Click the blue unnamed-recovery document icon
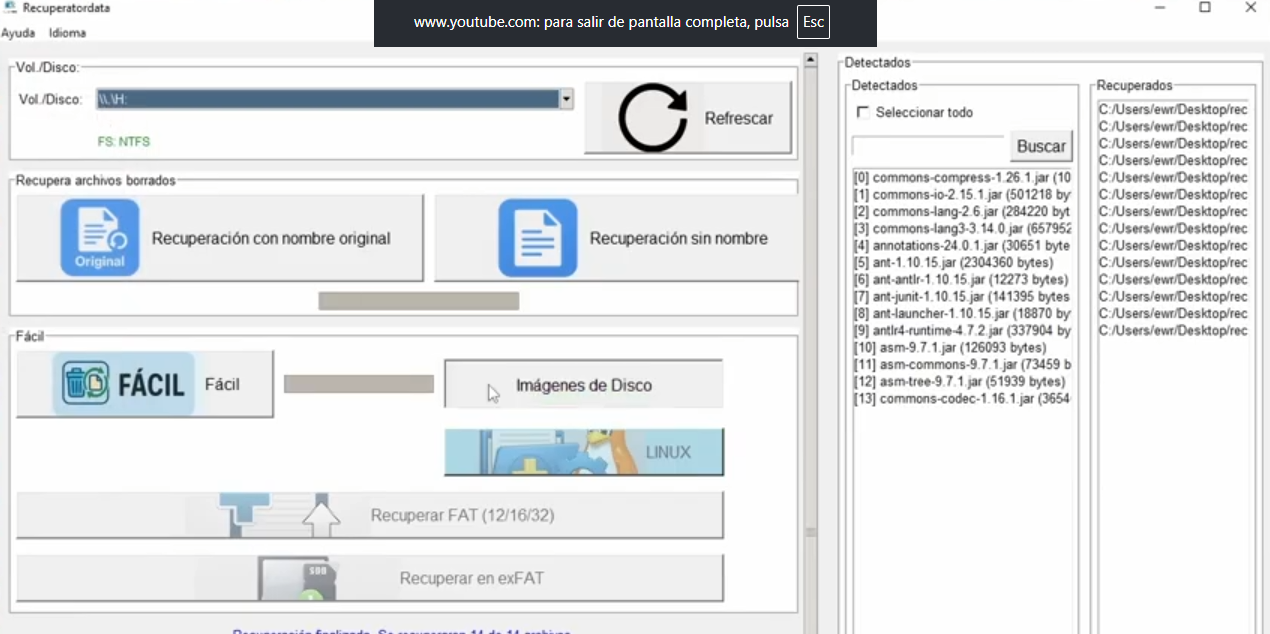Viewport: 1270px width, 634px height. (x=538, y=238)
